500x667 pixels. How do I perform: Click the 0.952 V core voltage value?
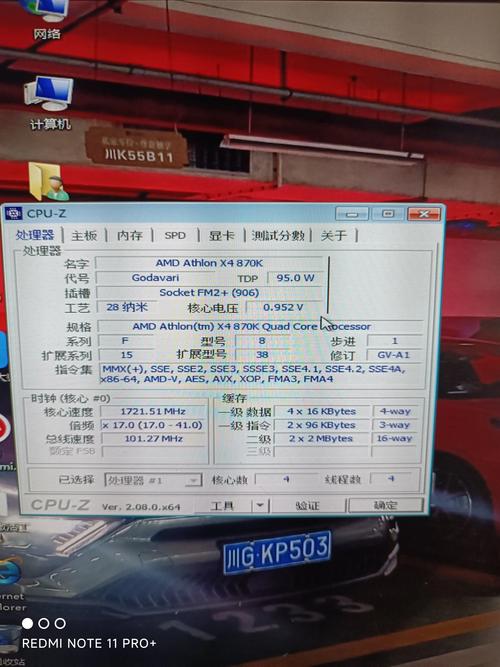283,307
